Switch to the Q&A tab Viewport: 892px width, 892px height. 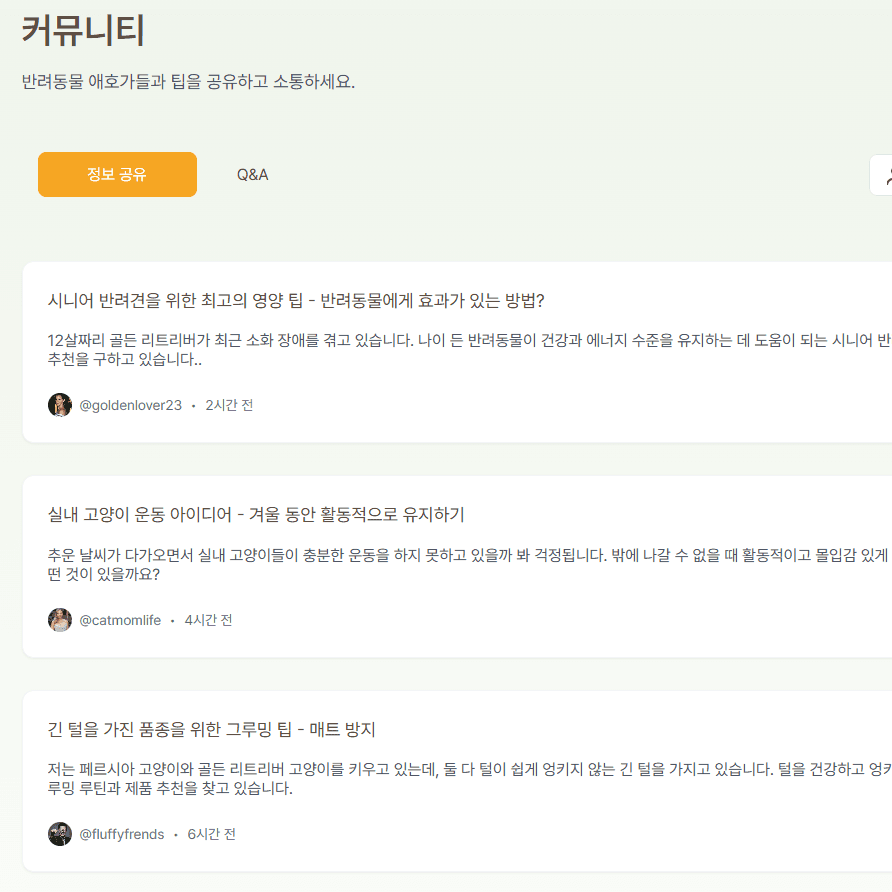click(252, 174)
